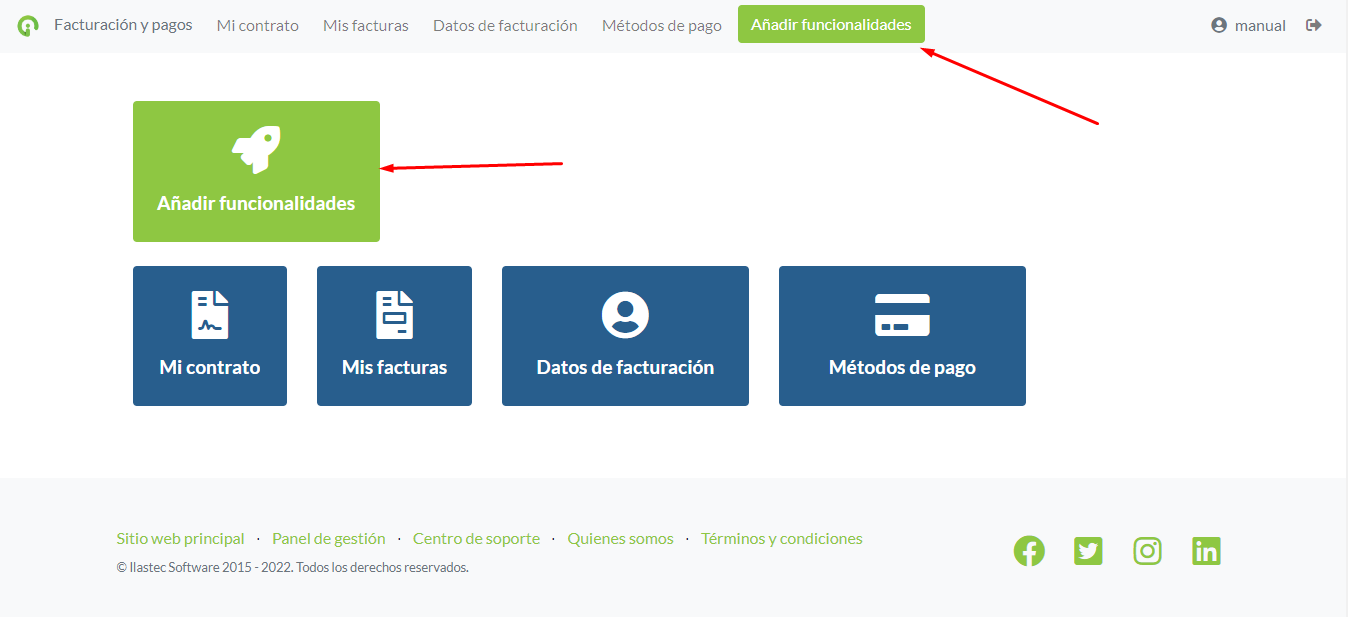Go to Mis facturas in navbar
The height and width of the screenshot is (617, 1348).
(365, 26)
